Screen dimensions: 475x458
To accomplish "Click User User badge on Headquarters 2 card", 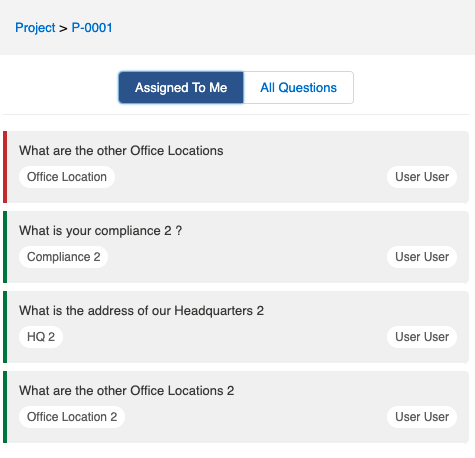I will tap(422, 337).
